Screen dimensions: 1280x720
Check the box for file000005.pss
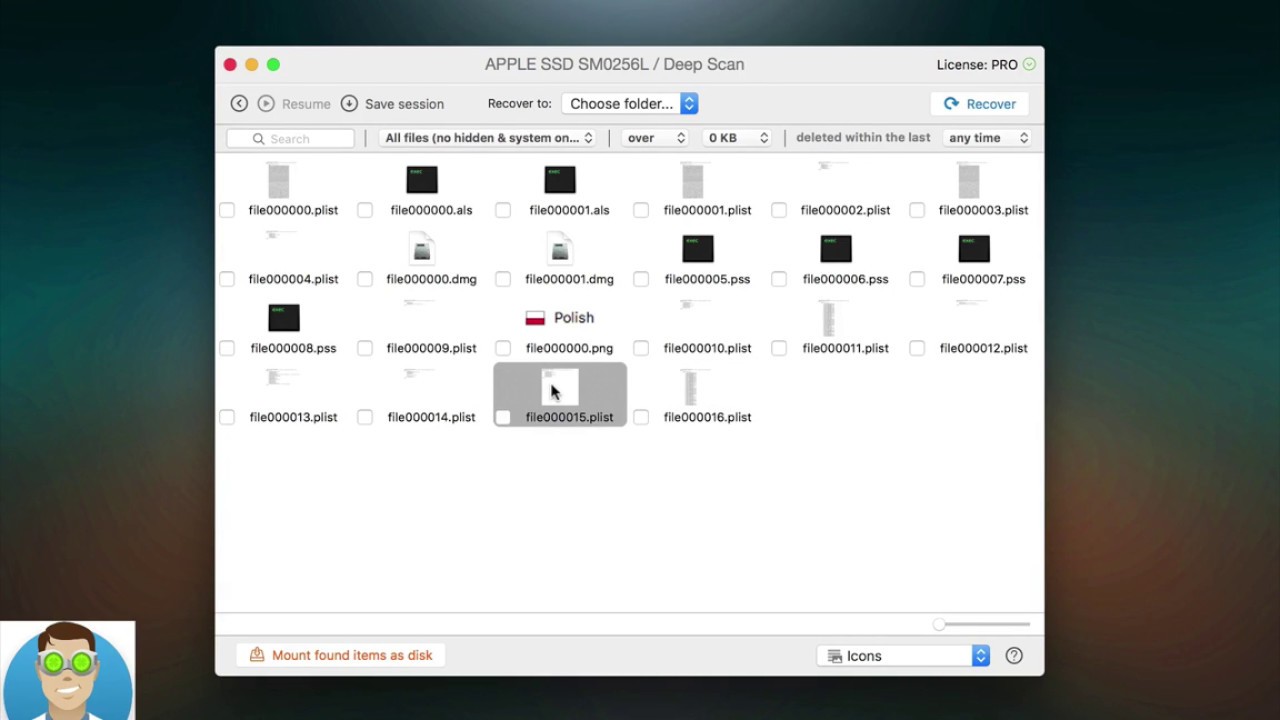[x=641, y=279]
